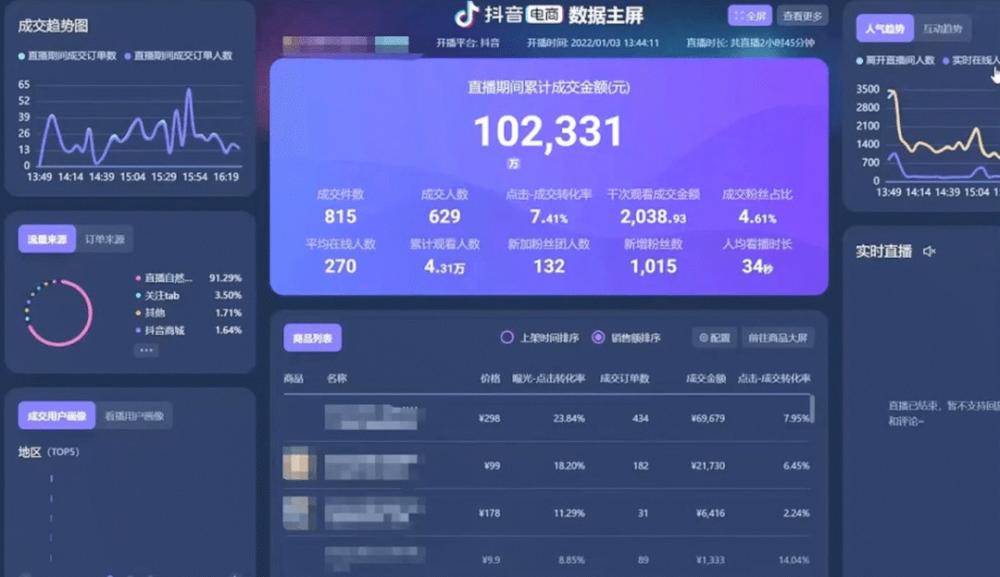
Task: Click the traffic source donut chart
Action: pos(59,313)
